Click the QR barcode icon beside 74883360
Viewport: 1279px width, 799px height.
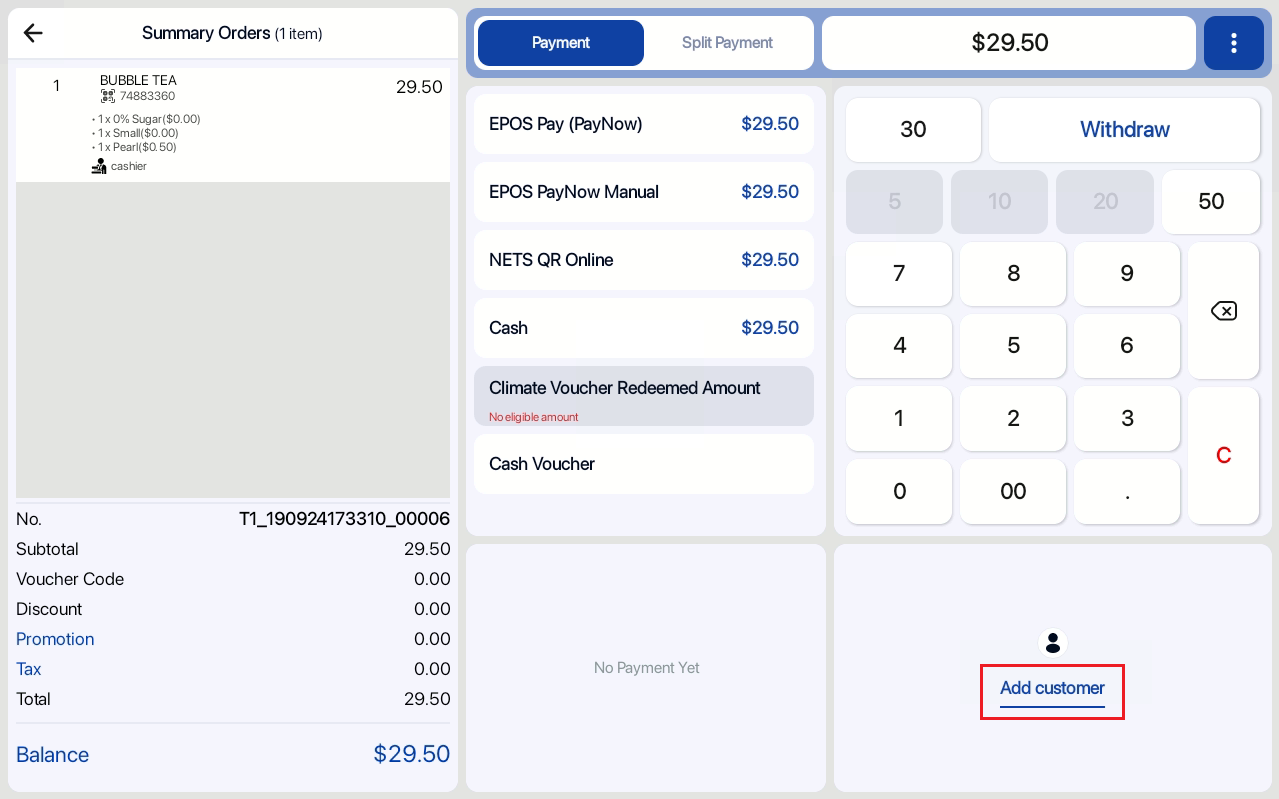click(108, 96)
